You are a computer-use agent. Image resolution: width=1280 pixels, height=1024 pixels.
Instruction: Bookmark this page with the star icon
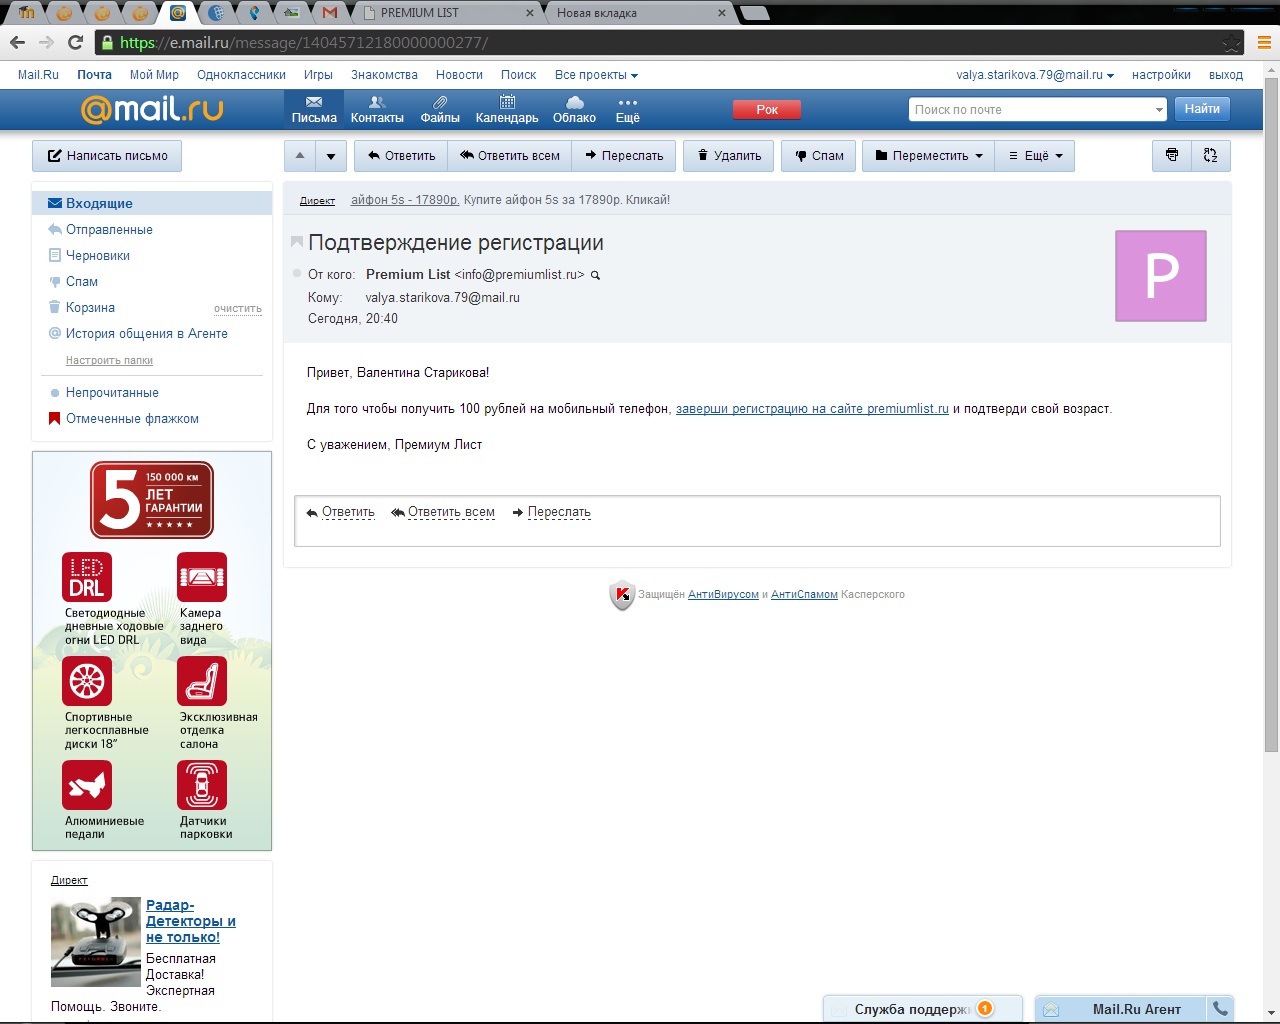tap(1232, 43)
